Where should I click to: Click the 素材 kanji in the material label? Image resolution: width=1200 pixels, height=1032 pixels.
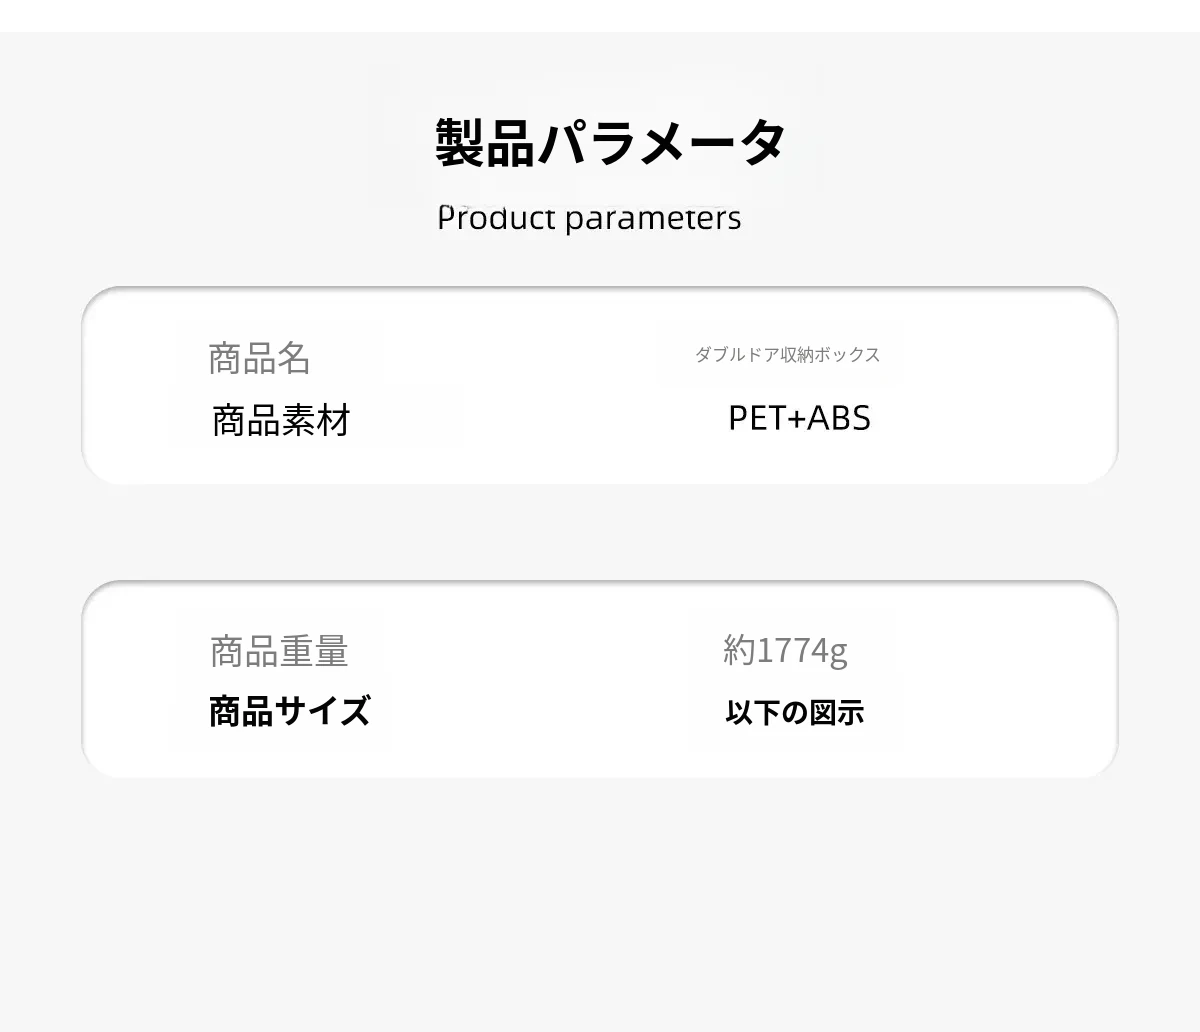tap(316, 421)
